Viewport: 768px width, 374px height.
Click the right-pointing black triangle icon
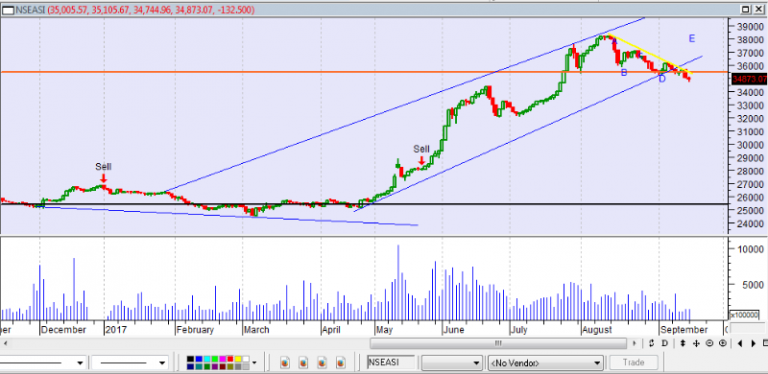coord(753,343)
